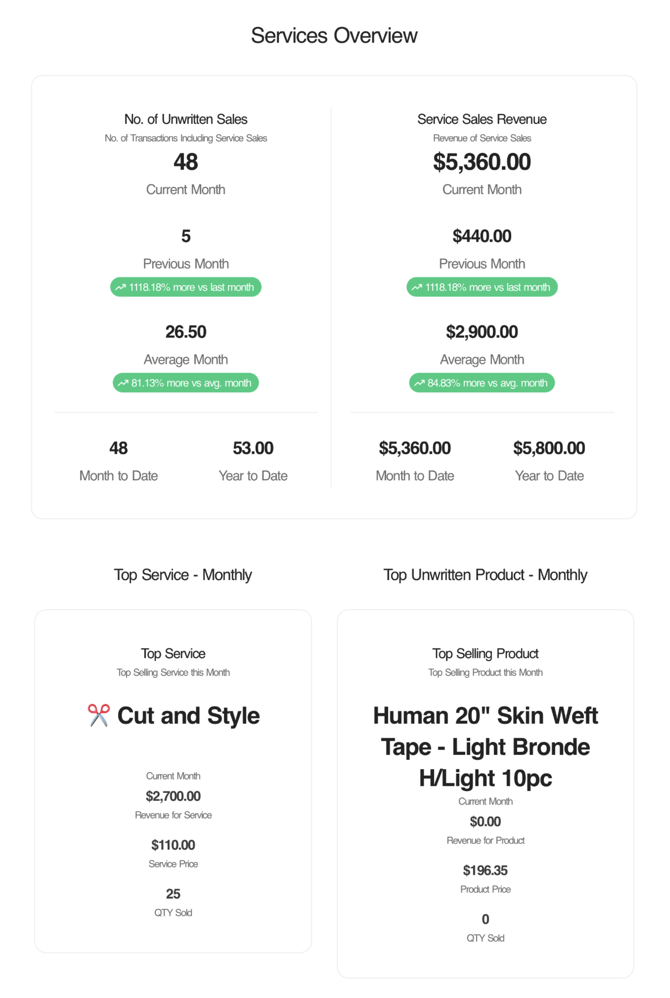The image size is (670, 998).
Task: Click trend arrow icon in revenue last-month badge
Action: [417, 288]
